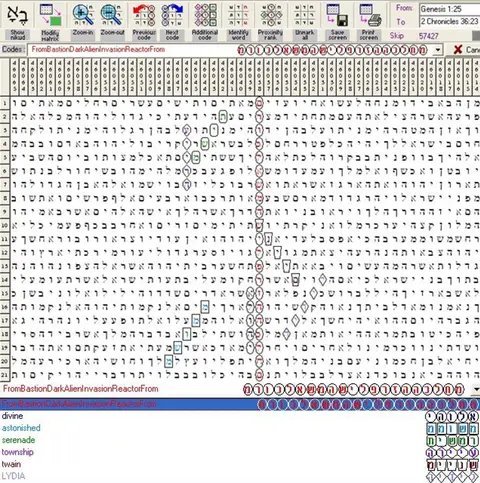Select the 'LYDIA' term in the list
480x483 pixels.
[x=13, y=476]
